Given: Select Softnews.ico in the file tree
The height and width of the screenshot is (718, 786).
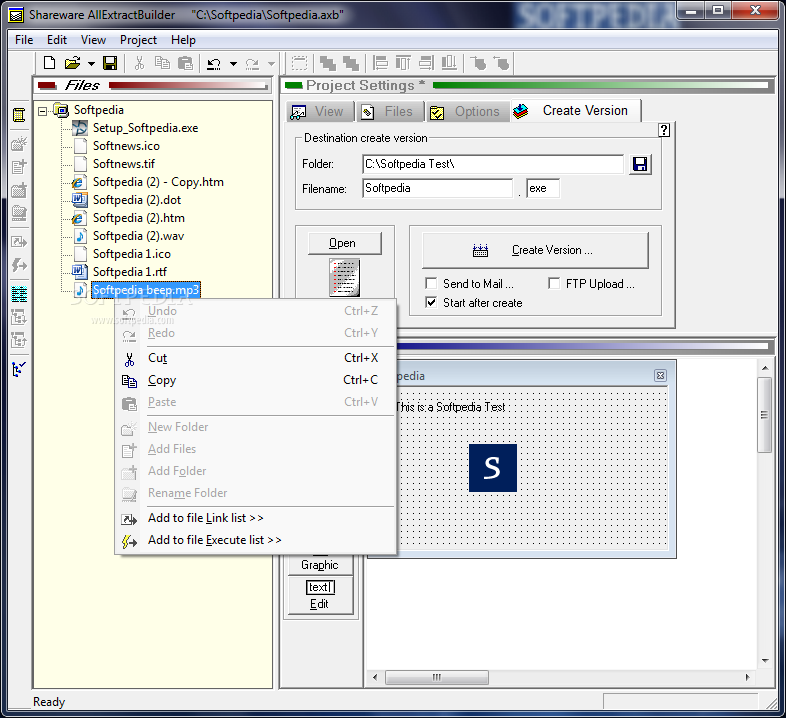Looking at the screenshot, I should tap(126, 146).
